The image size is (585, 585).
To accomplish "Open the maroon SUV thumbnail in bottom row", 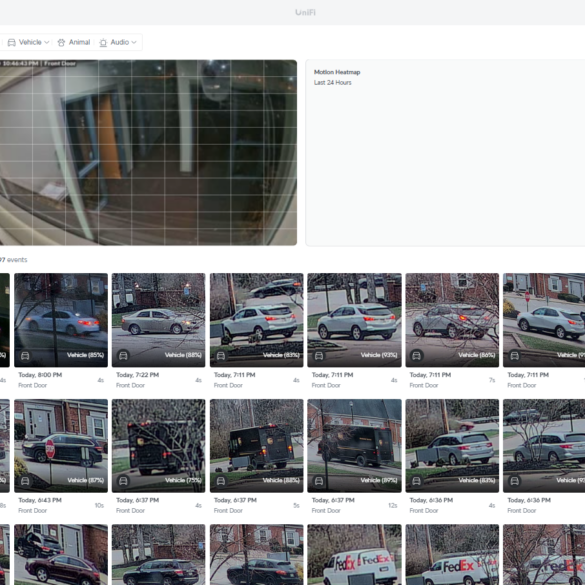I will click(61, 554).
